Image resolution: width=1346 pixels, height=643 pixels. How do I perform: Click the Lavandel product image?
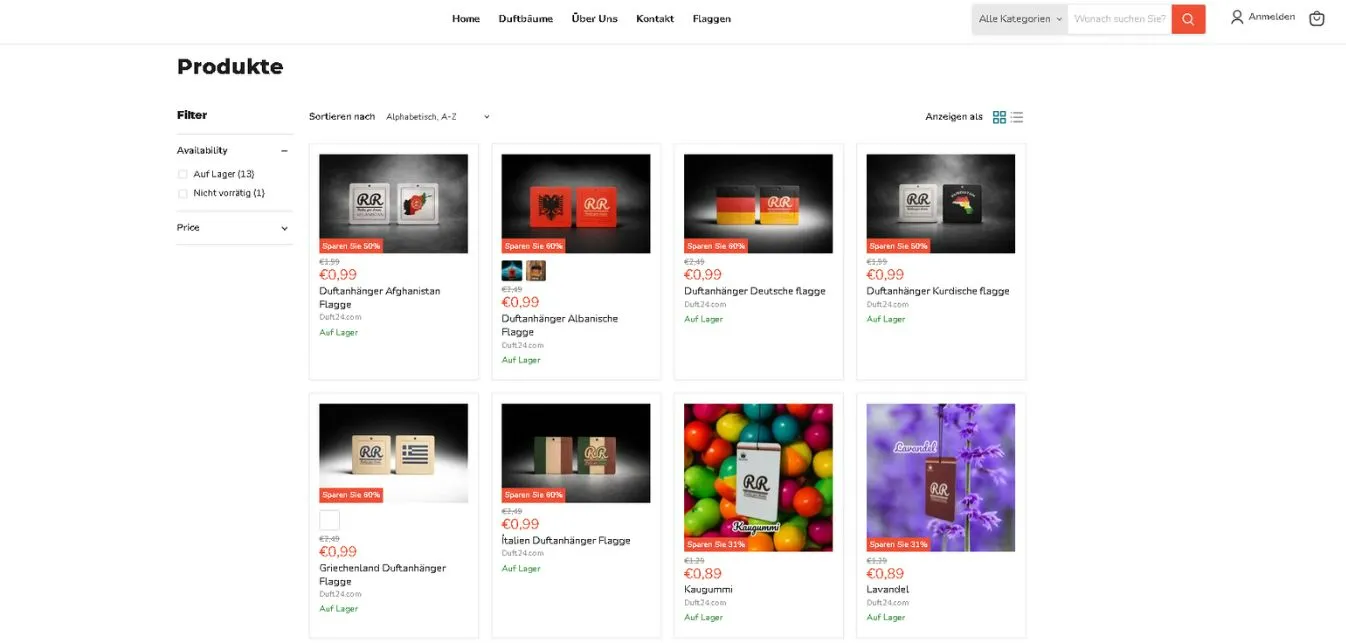tap(940, 477)
